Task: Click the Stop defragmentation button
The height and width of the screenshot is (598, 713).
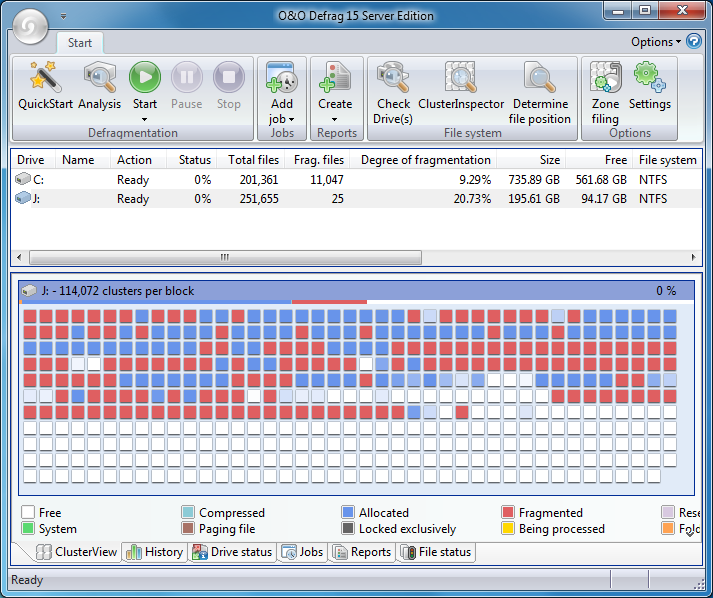Action: tap(228, 86)
